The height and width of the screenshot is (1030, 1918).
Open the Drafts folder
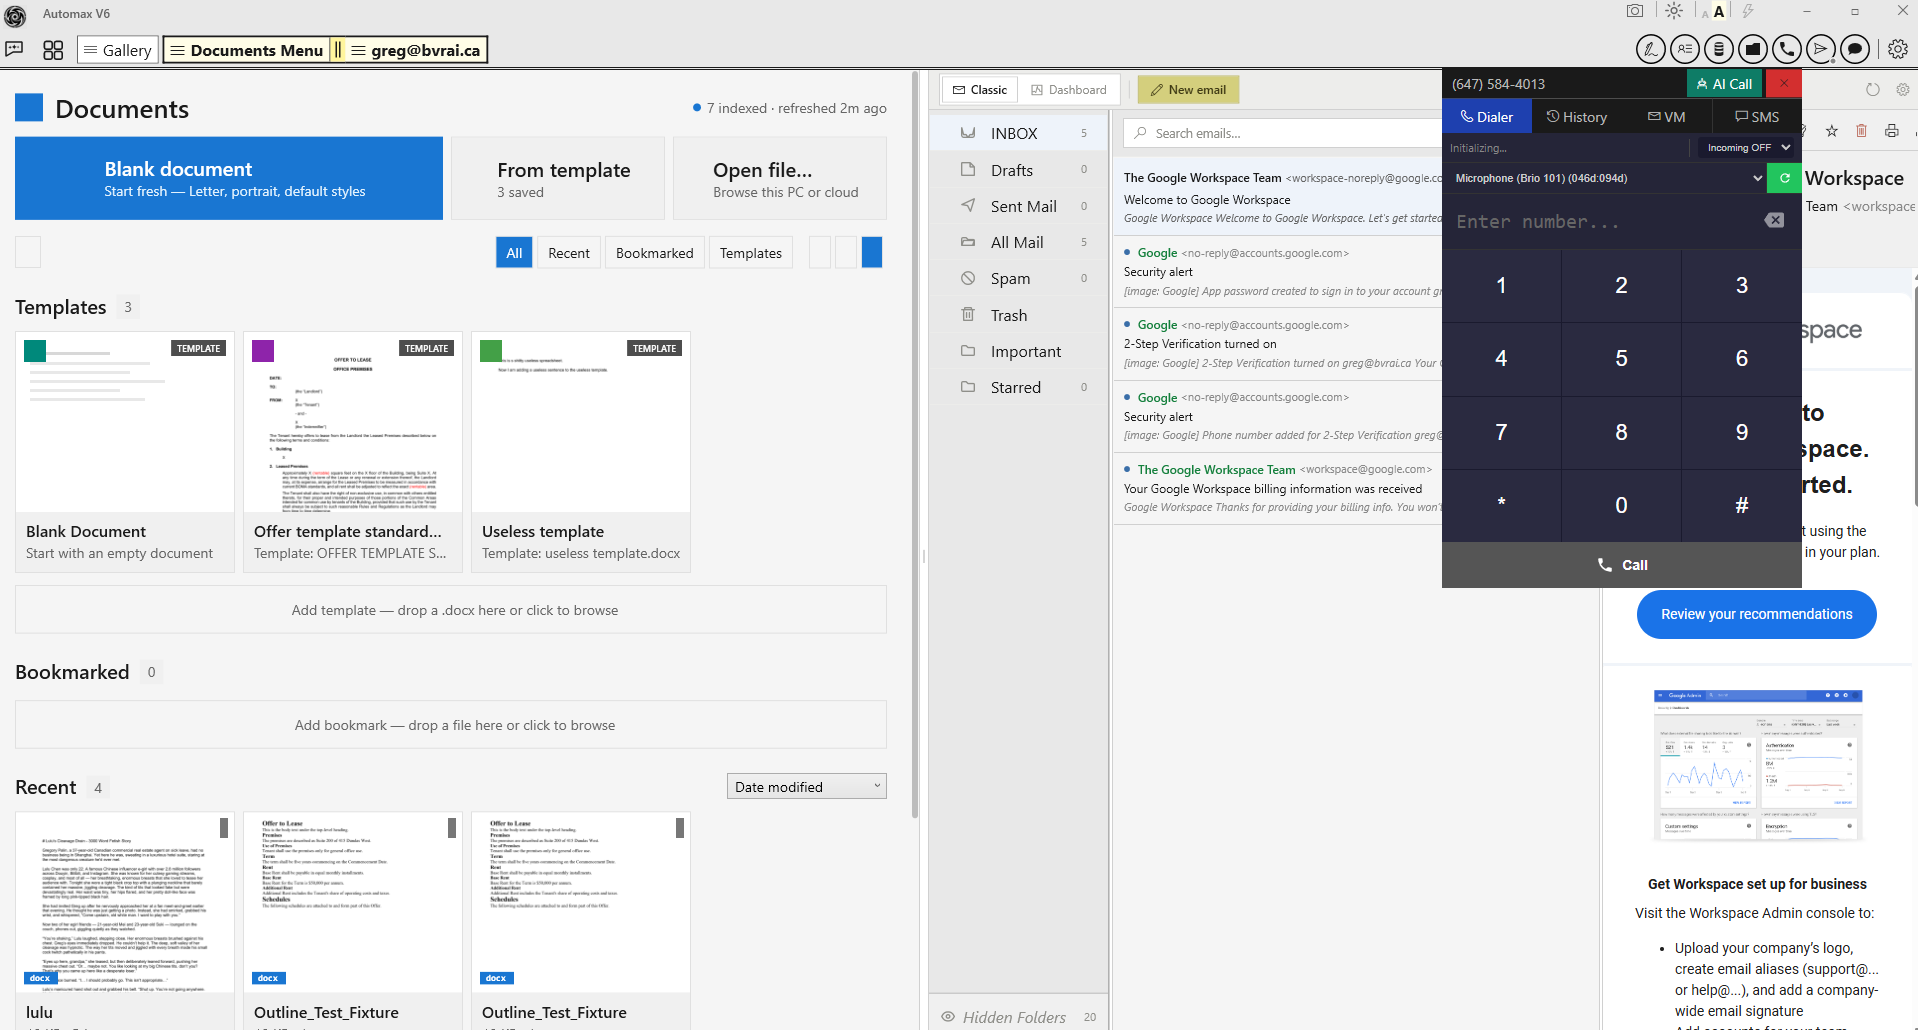(x=1019, y=170)
